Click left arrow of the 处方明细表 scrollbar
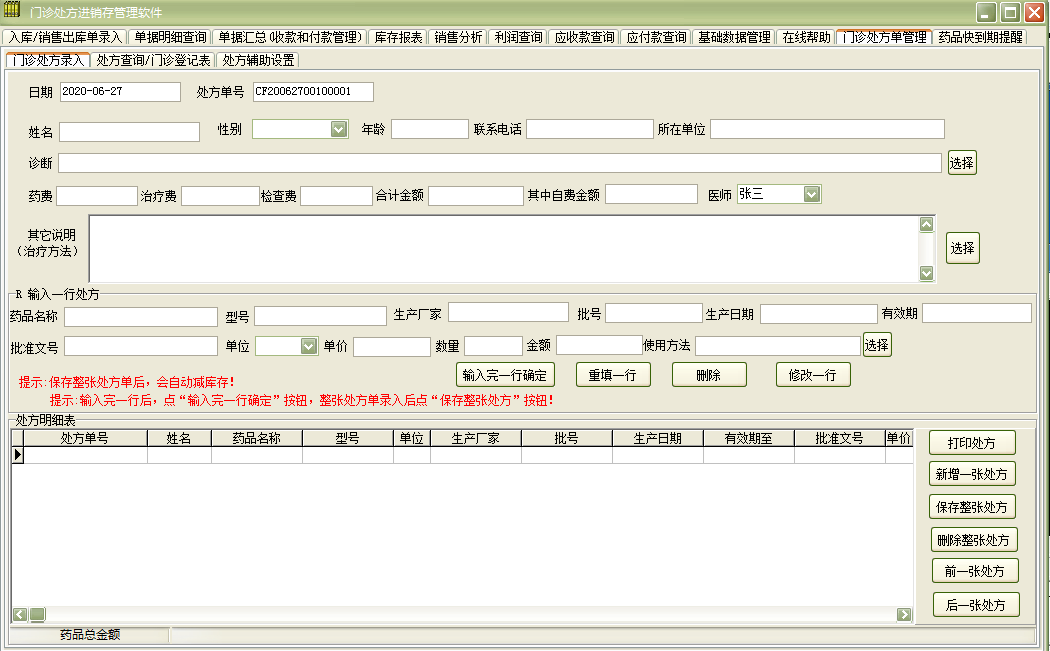The width and height of the screenshot is (1050, 651). (x=20, y=614)
